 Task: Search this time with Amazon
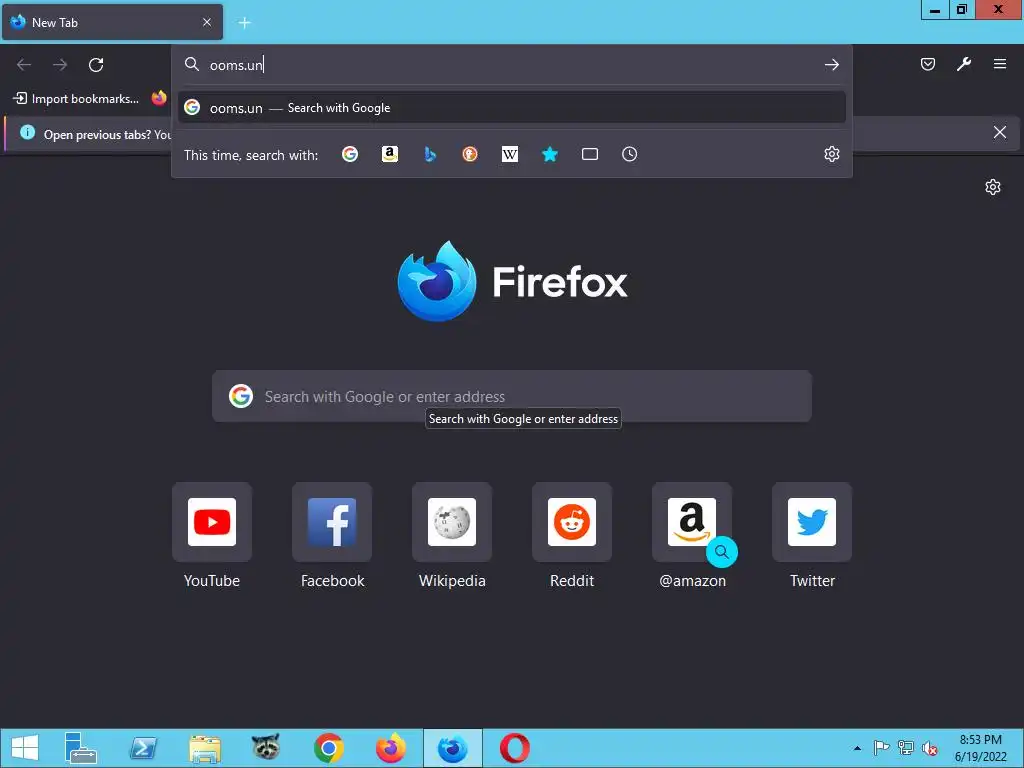[x=390, y=154]
